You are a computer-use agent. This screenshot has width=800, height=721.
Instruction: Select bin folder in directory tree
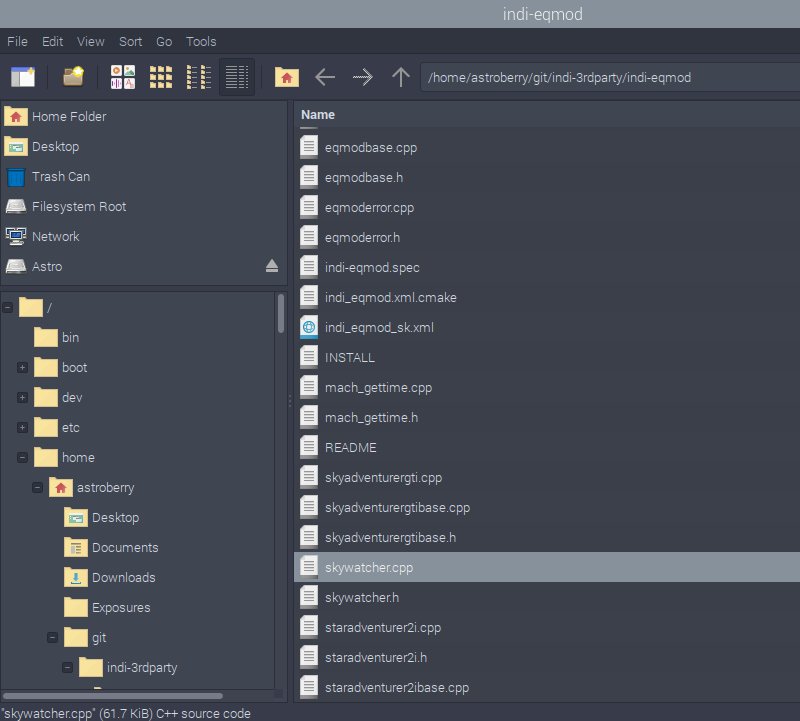point(57,338)
